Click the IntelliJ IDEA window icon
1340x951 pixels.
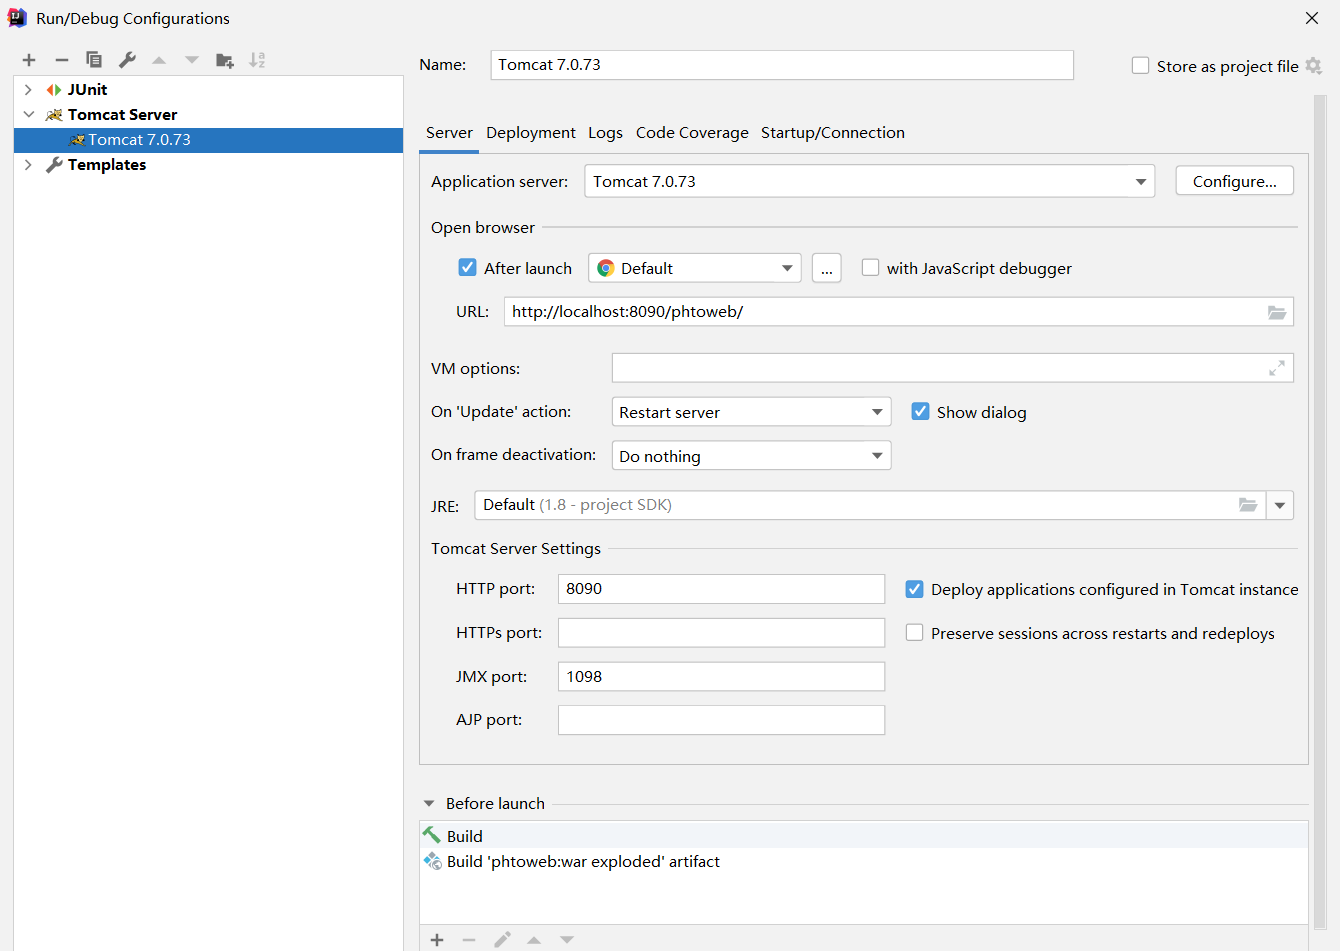(17, 18)
